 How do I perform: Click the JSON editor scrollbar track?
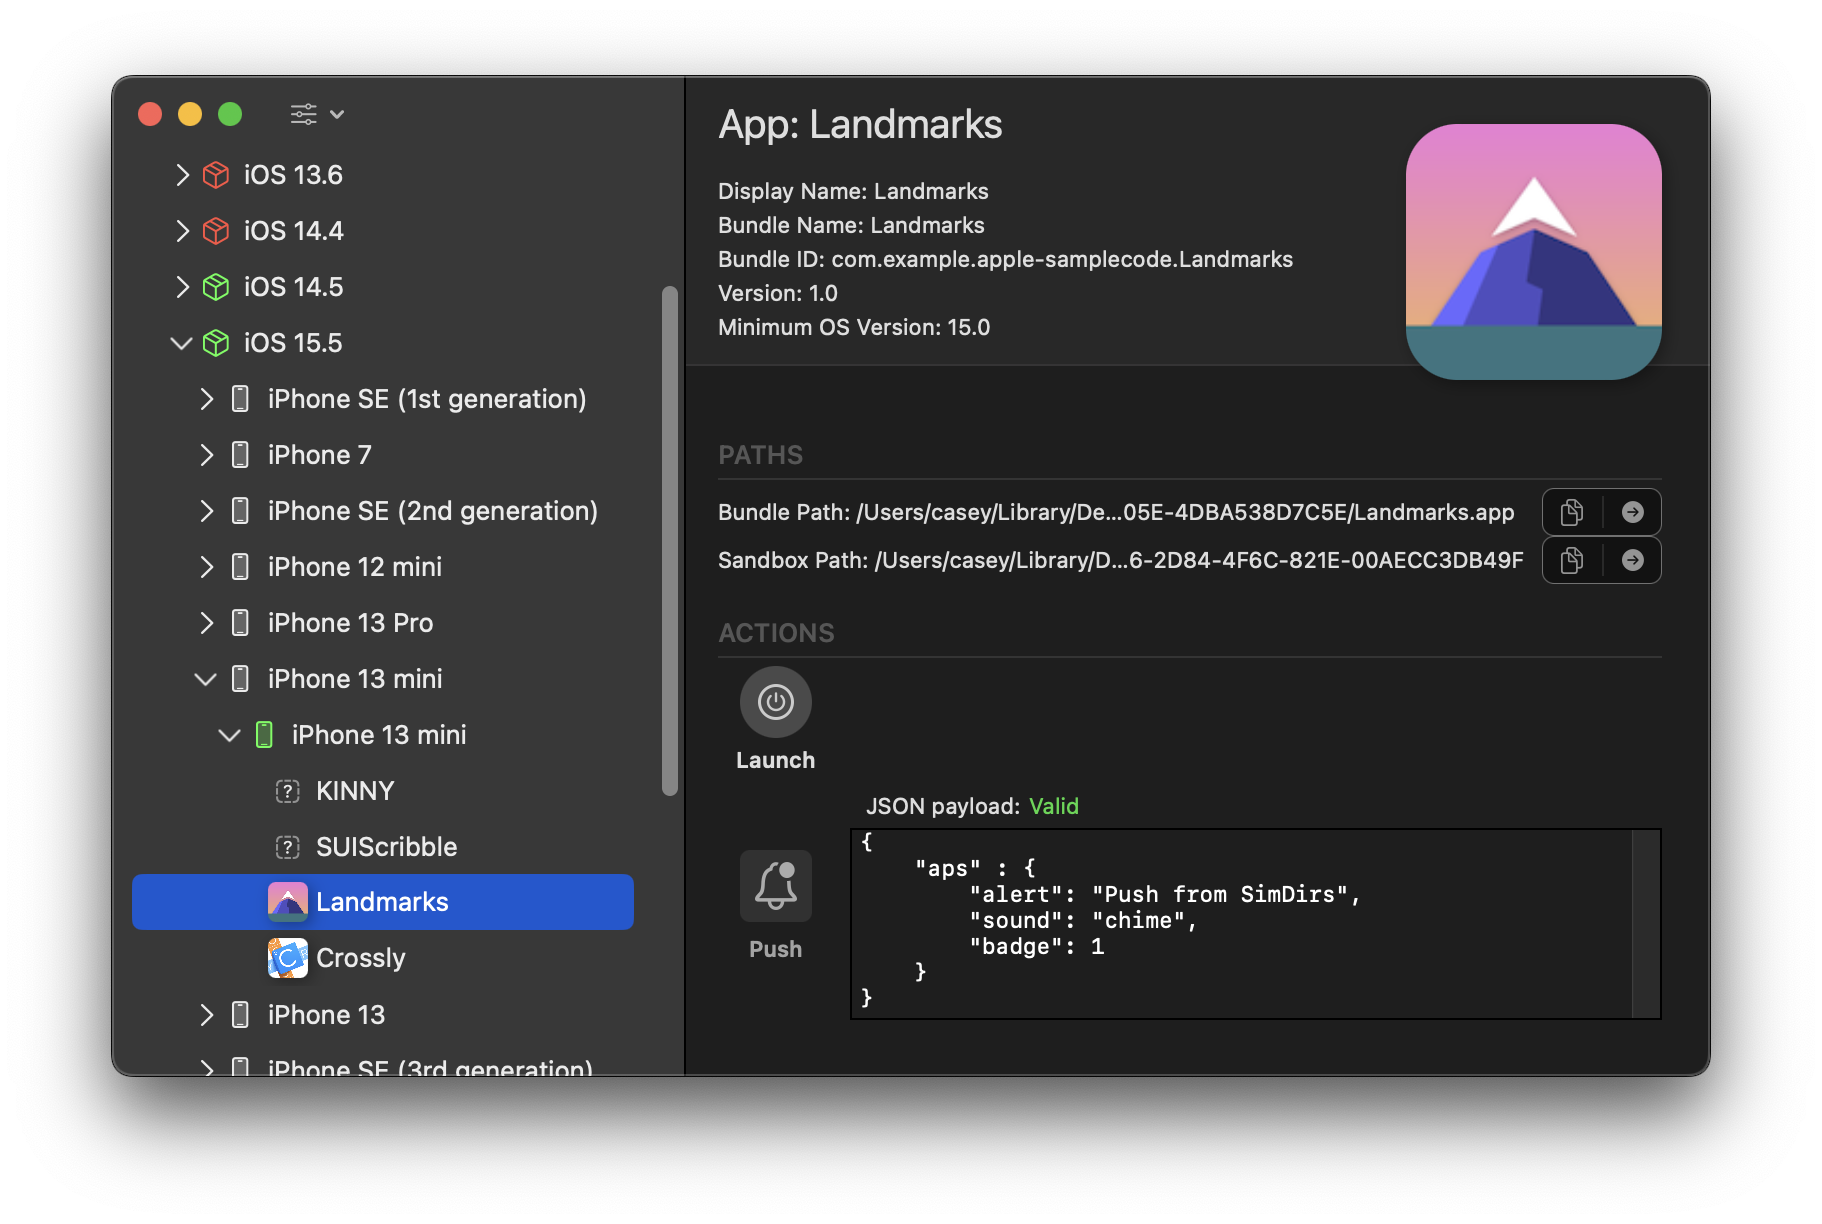pyautogui.click(x=1646, y=924)
